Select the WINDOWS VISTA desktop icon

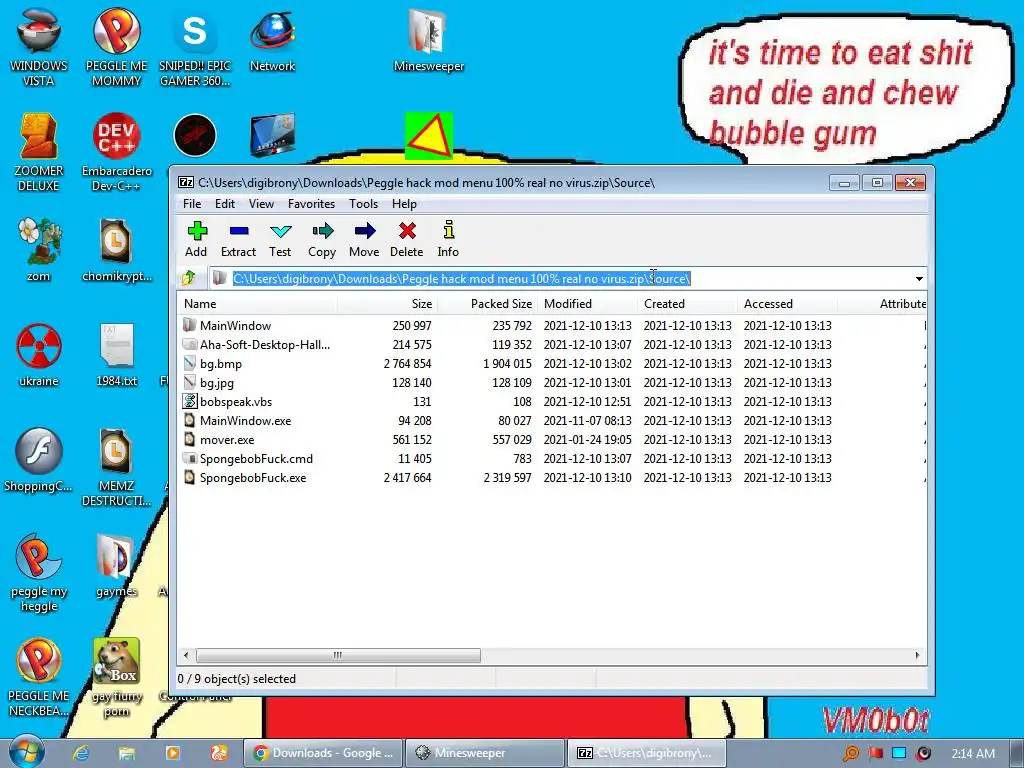pos(39,47)
